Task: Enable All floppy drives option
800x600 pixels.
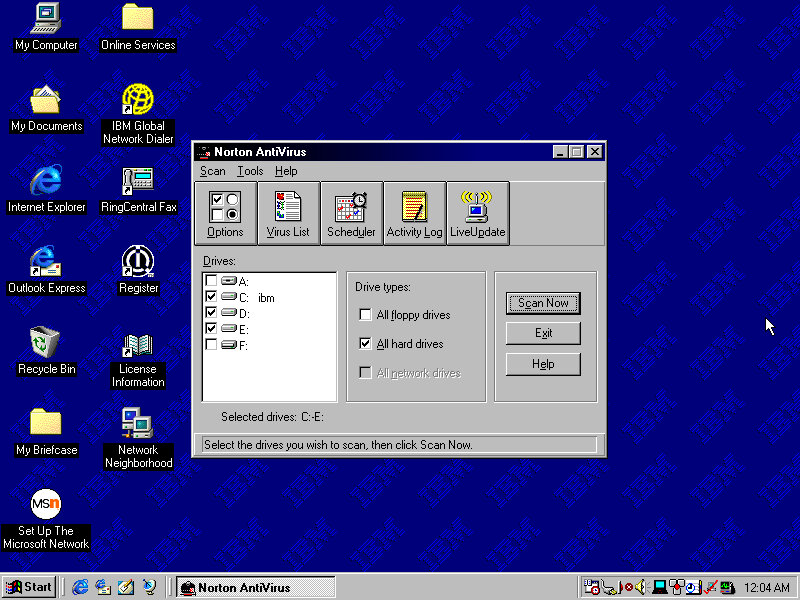Action: tap(366, 315)
